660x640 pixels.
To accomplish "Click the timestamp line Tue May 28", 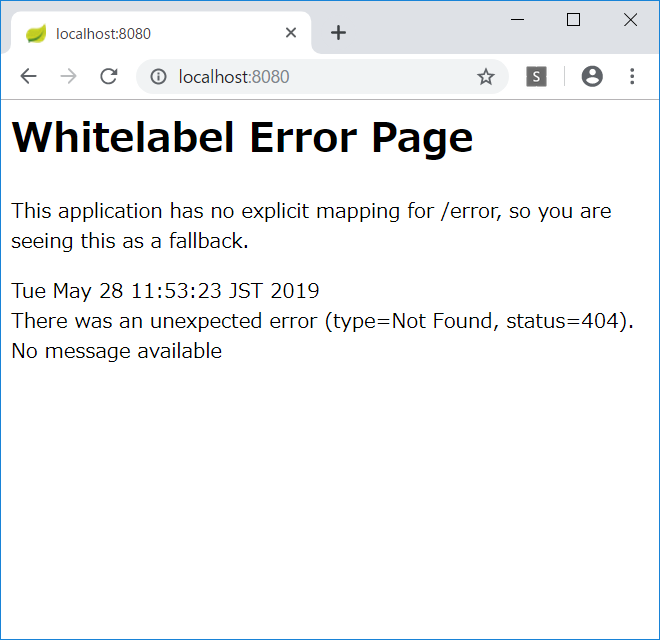I will click(x=165, y=291).
